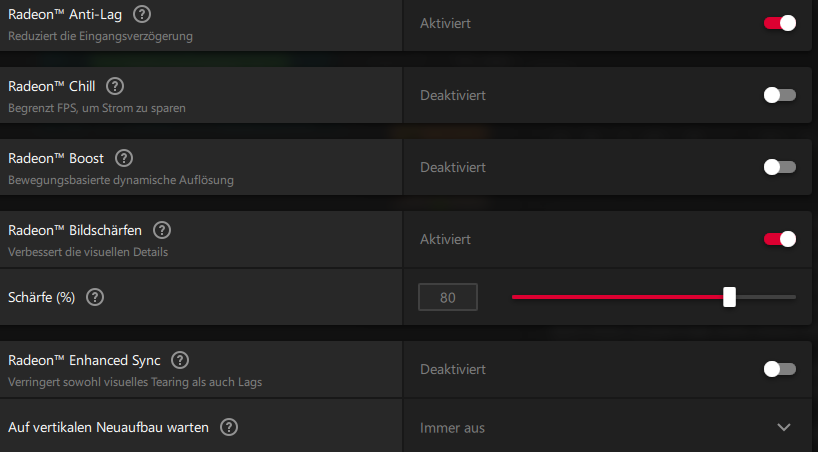Open help for Radeon Chill

pyautogui.click(x=115, y=86)
